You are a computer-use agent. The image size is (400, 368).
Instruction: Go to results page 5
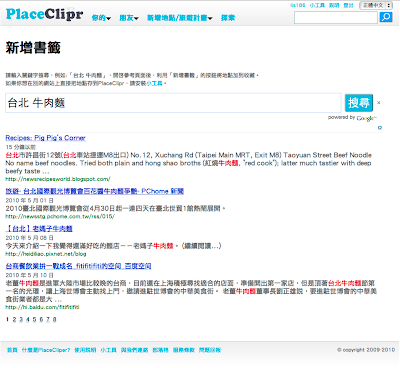click(34, 319)
